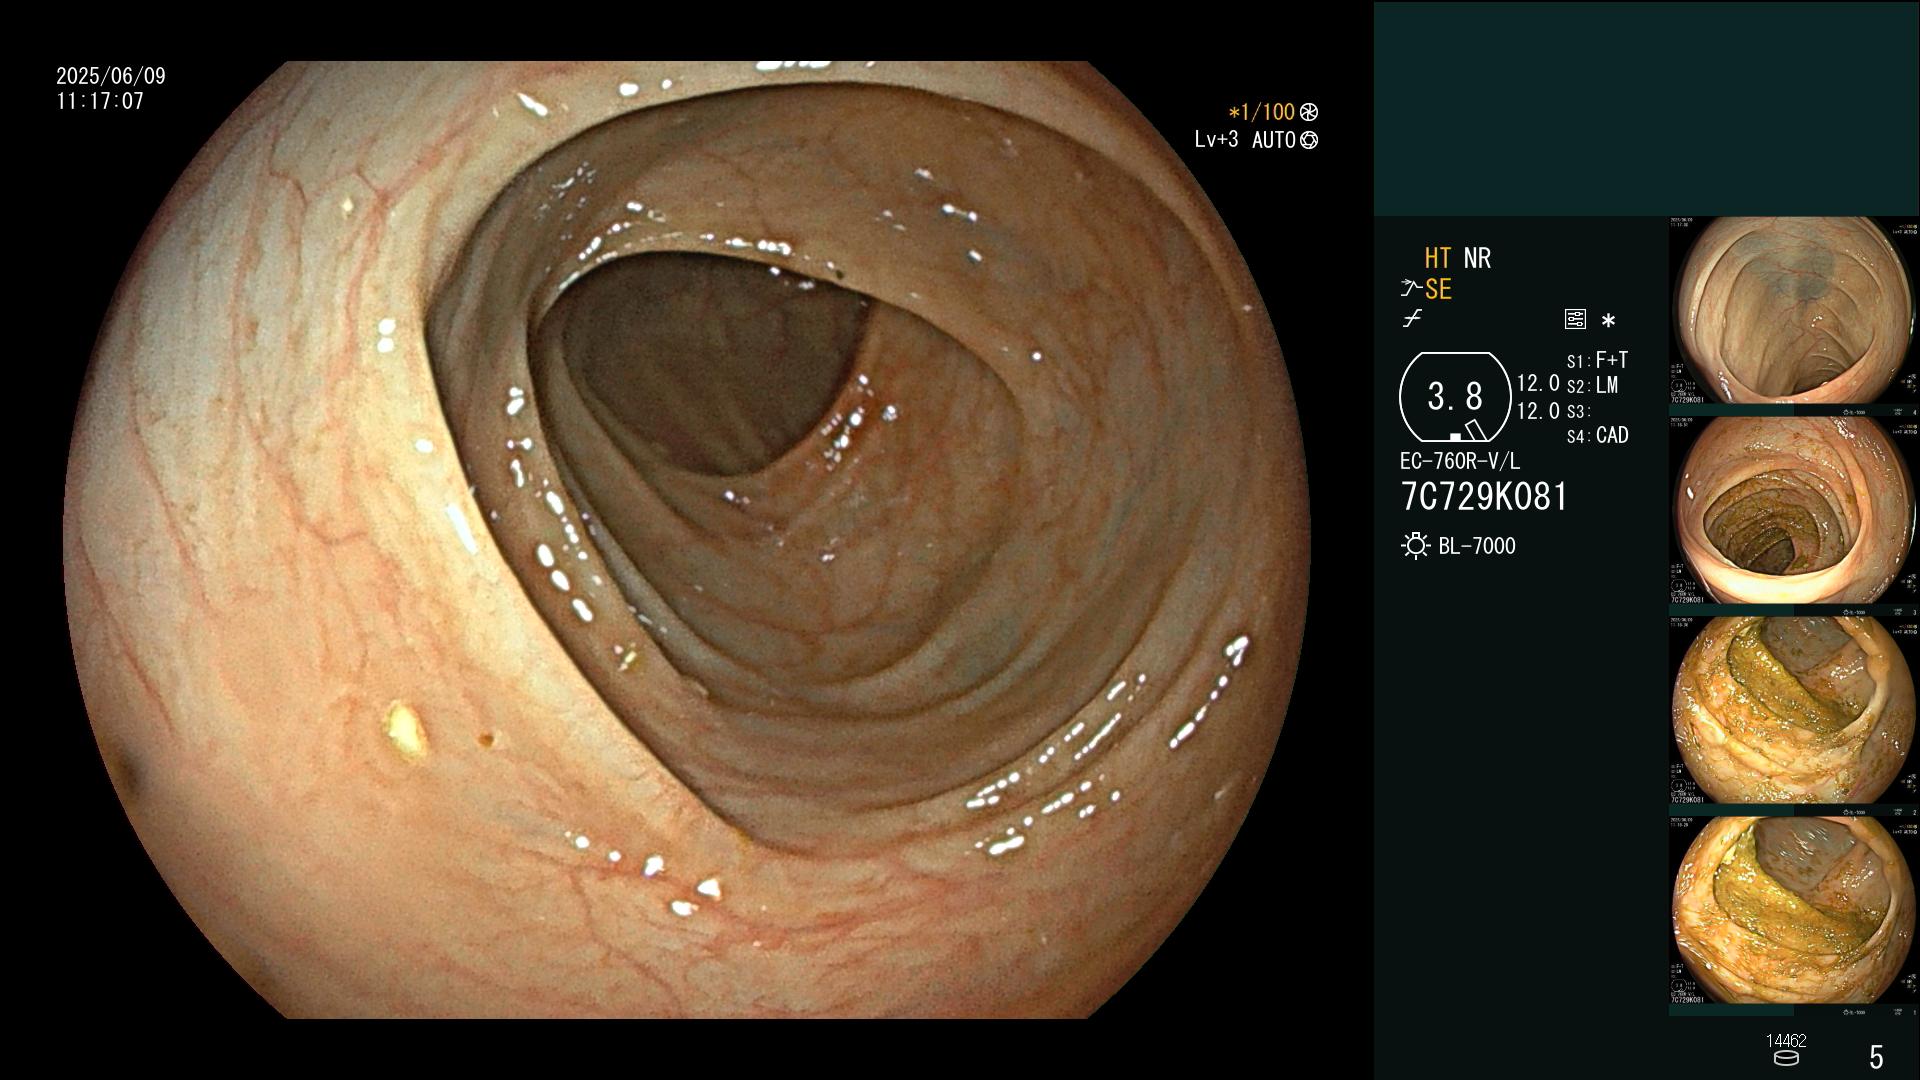Click the settings sliders icon beside the asterisk
The image size is (1920, 1080).
[x=1575, y=320]
